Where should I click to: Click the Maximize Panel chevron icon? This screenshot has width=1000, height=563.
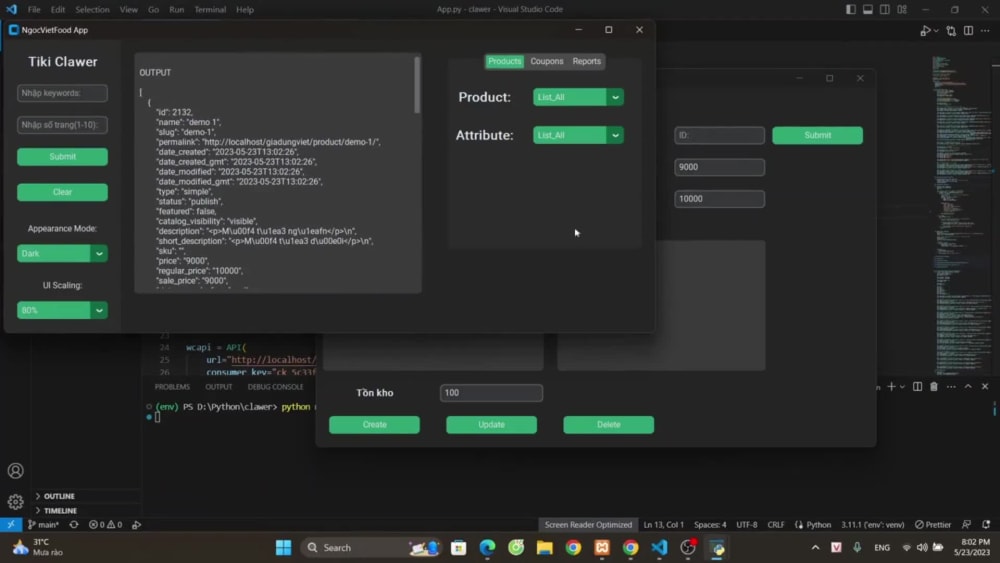click(x=968, y=386)
